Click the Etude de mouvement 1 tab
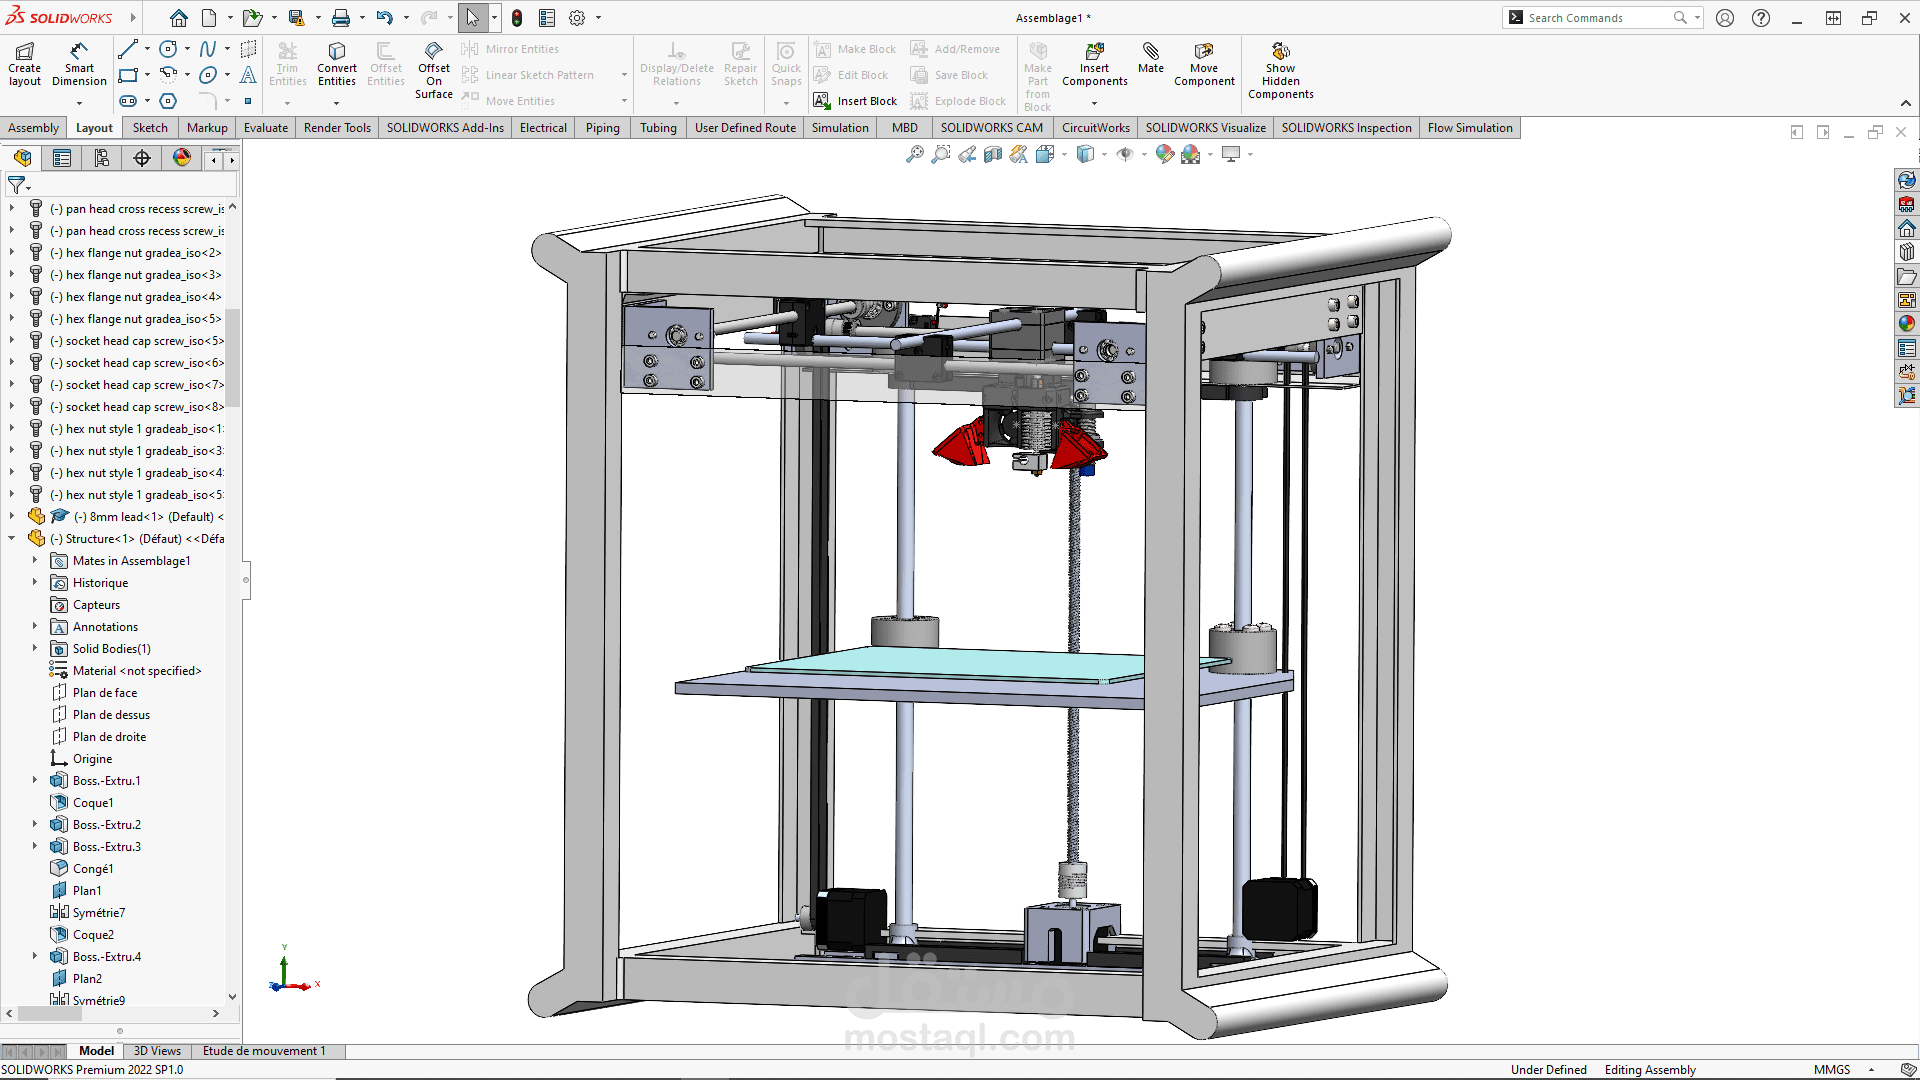The height and width of the screenshot is (1080, 1920). 265,1051
